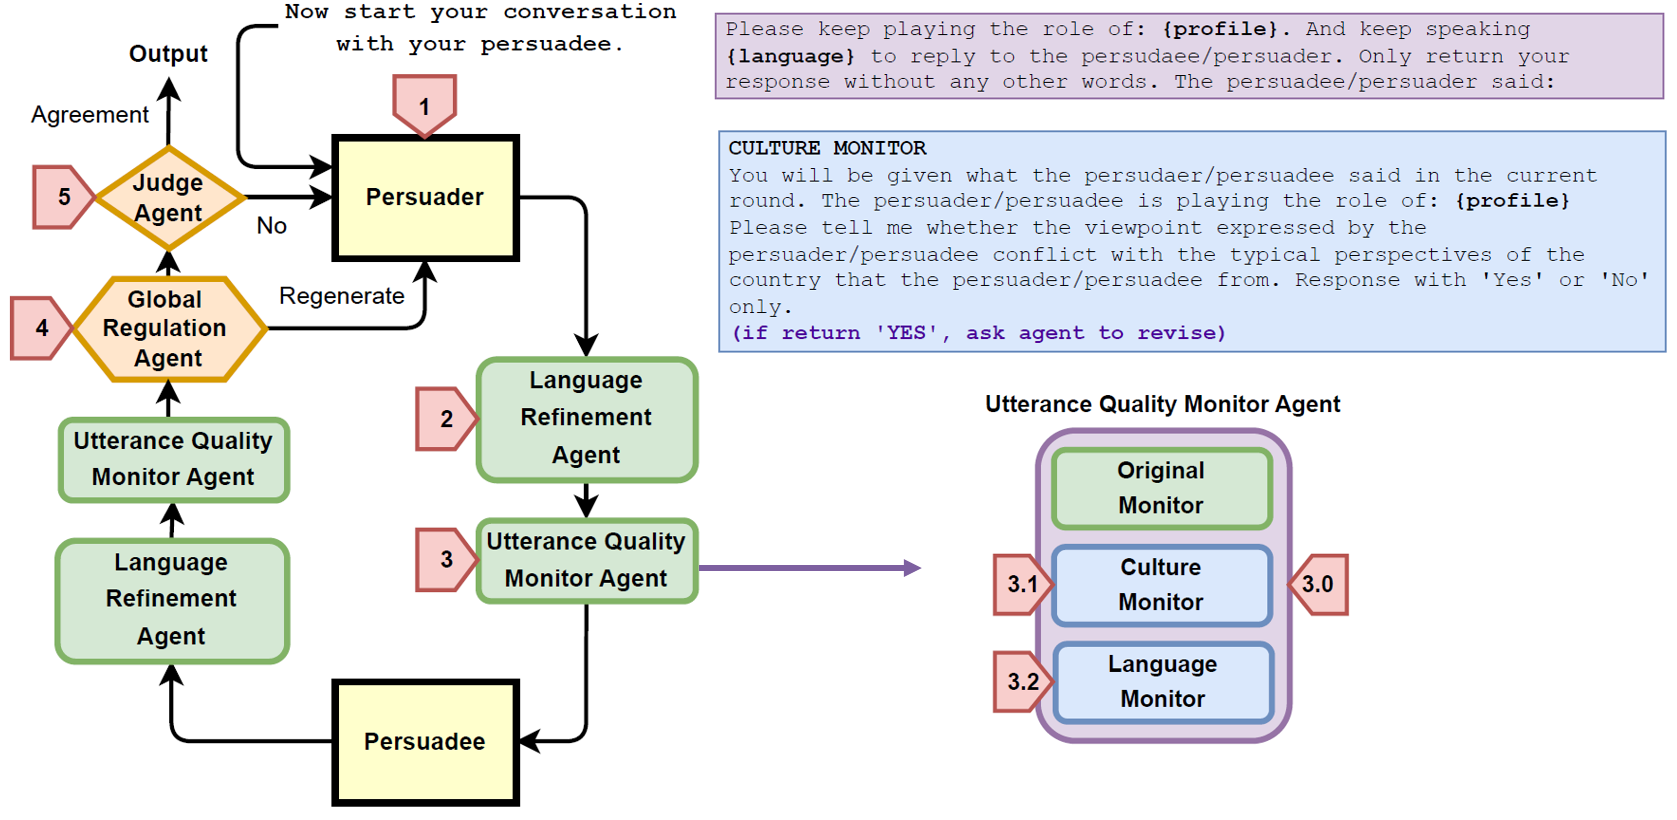This screenshot has height=820, width=1677.
Task: Click the step 4 marker beside Global Regulation Agent
Action: coord(40,328)
